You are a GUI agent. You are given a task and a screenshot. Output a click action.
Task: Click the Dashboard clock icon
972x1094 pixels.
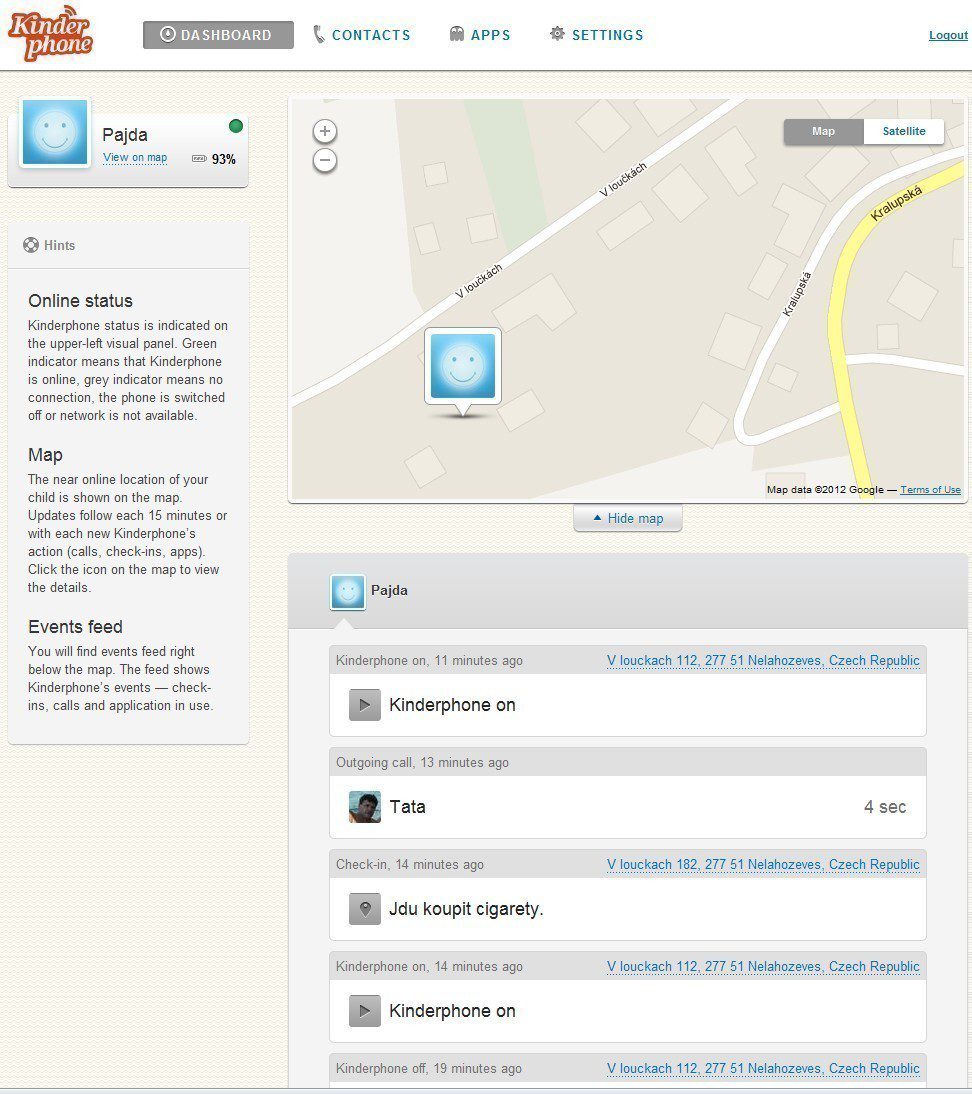pyautogui.click(x=167, y=34)
